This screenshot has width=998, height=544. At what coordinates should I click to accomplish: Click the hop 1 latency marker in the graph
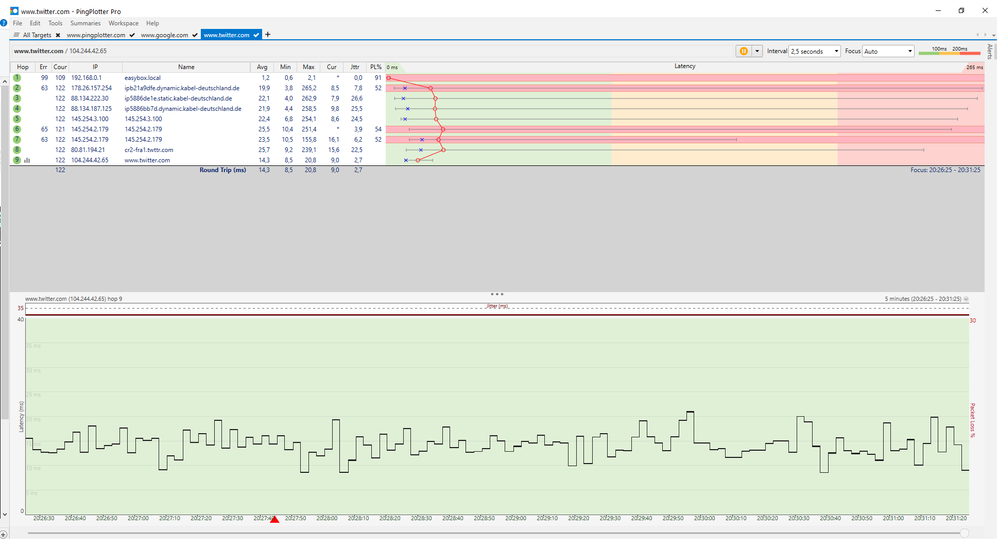[388, 78]
